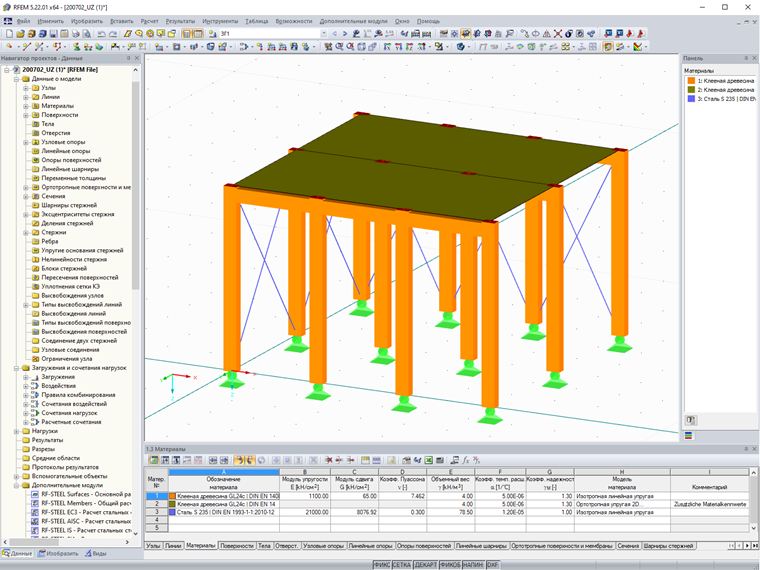
Task: Open the load case ЗГ1 dropdown
Action: point(323,33)
